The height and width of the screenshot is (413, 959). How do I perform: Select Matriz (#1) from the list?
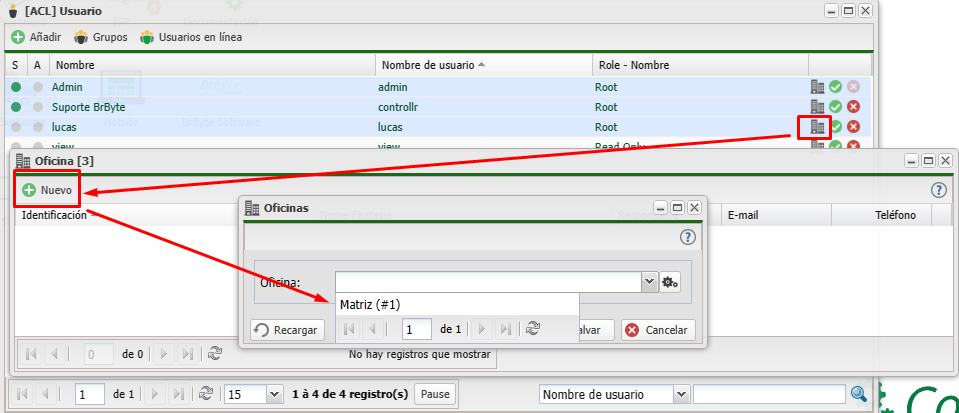tap(370, 305)
